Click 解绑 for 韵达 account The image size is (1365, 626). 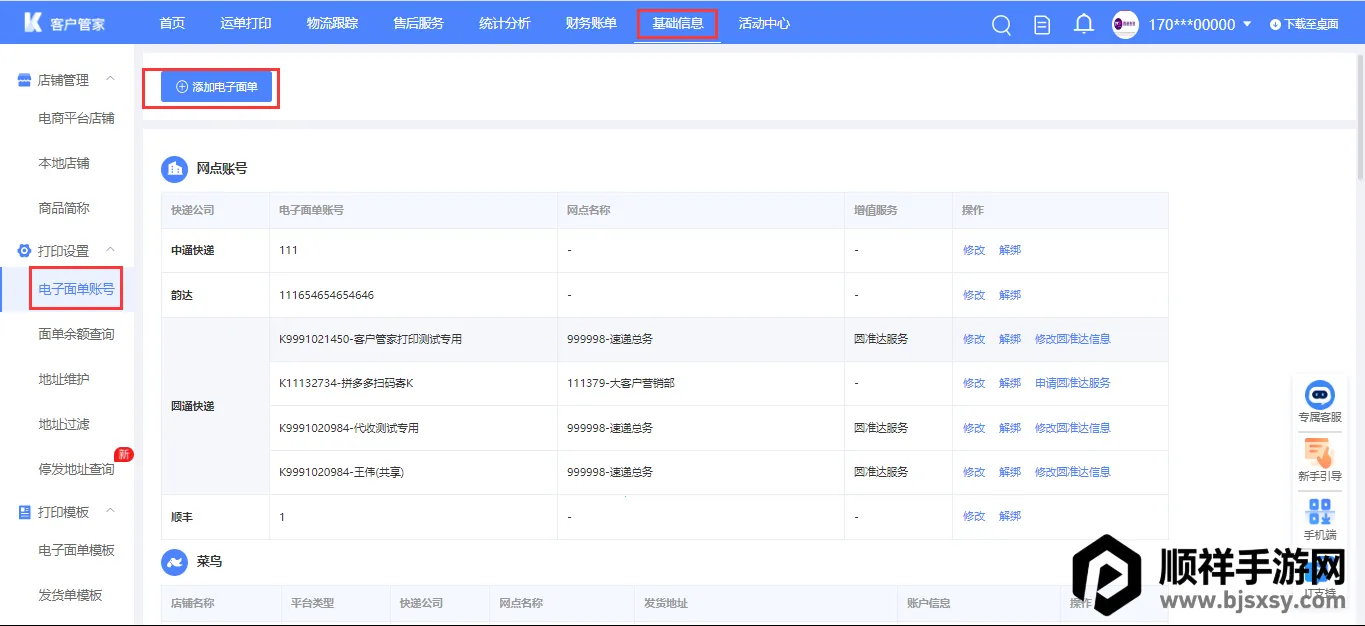[x=1009, y=295]
